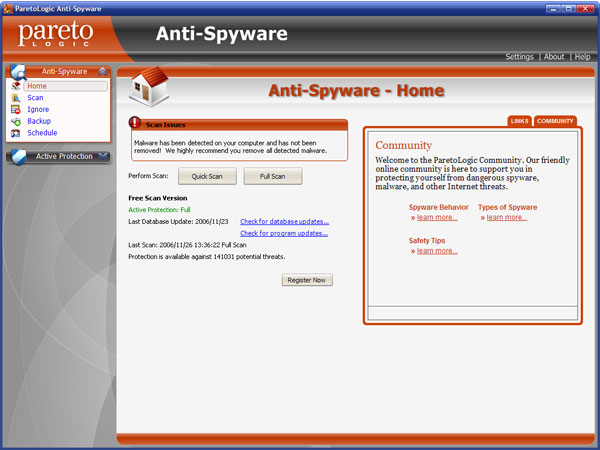Click the Schedule icon in sidebar
The width and height of the screenshot is (600, 450).
[x=16, y=133]
